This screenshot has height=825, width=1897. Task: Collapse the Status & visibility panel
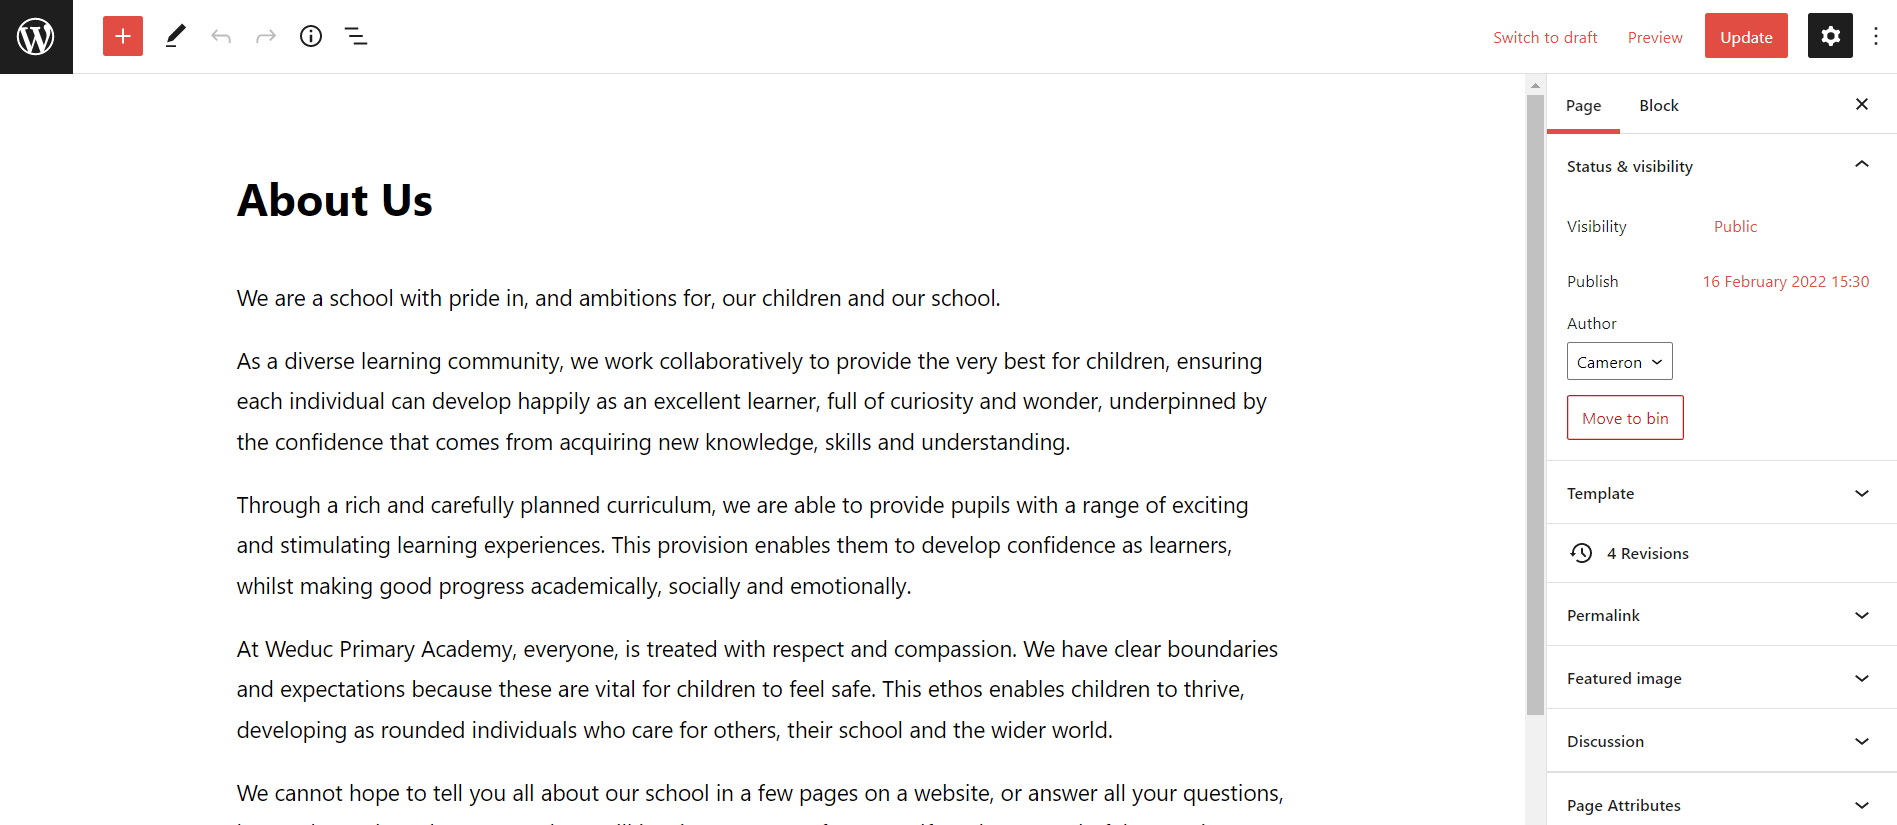[x=1861, y=166]
